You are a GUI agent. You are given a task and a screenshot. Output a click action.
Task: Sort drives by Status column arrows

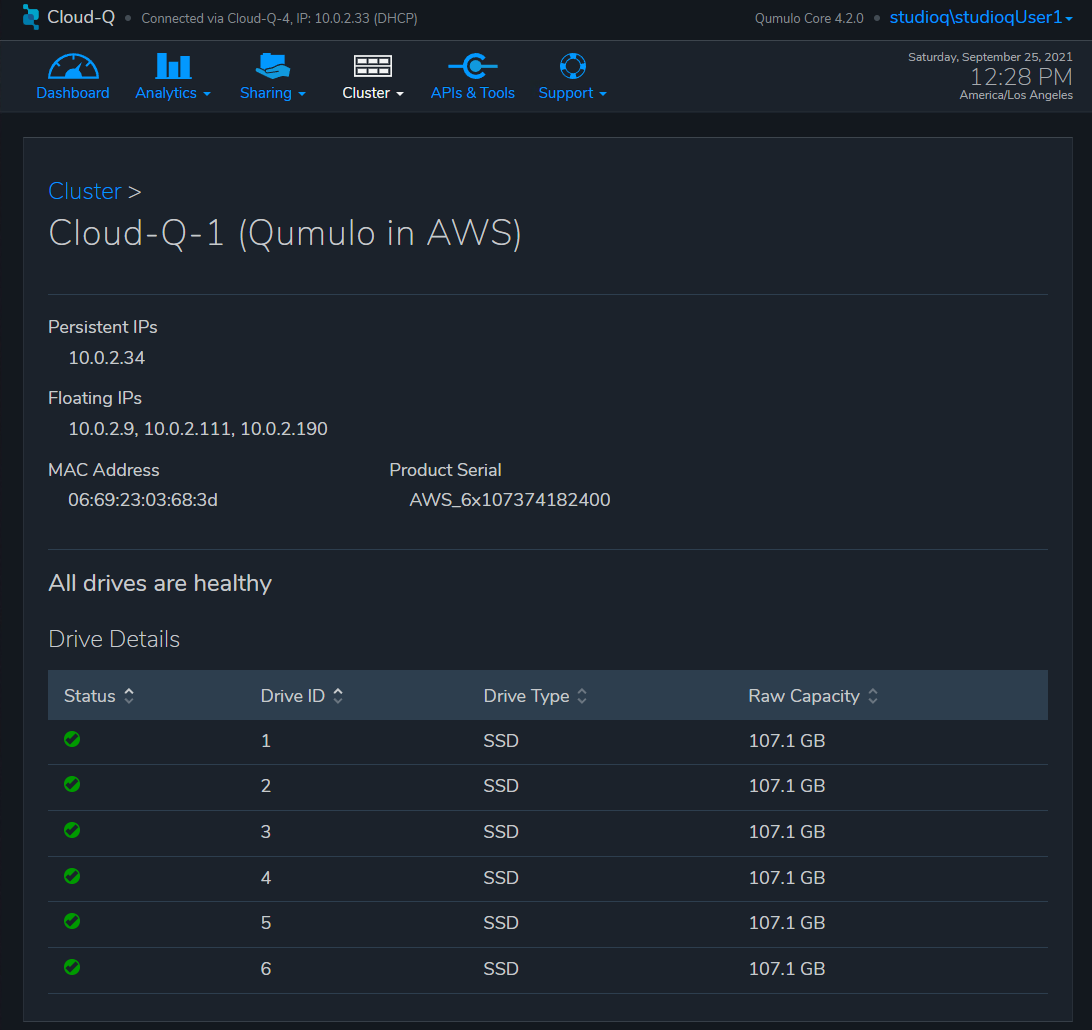(129, 696)
